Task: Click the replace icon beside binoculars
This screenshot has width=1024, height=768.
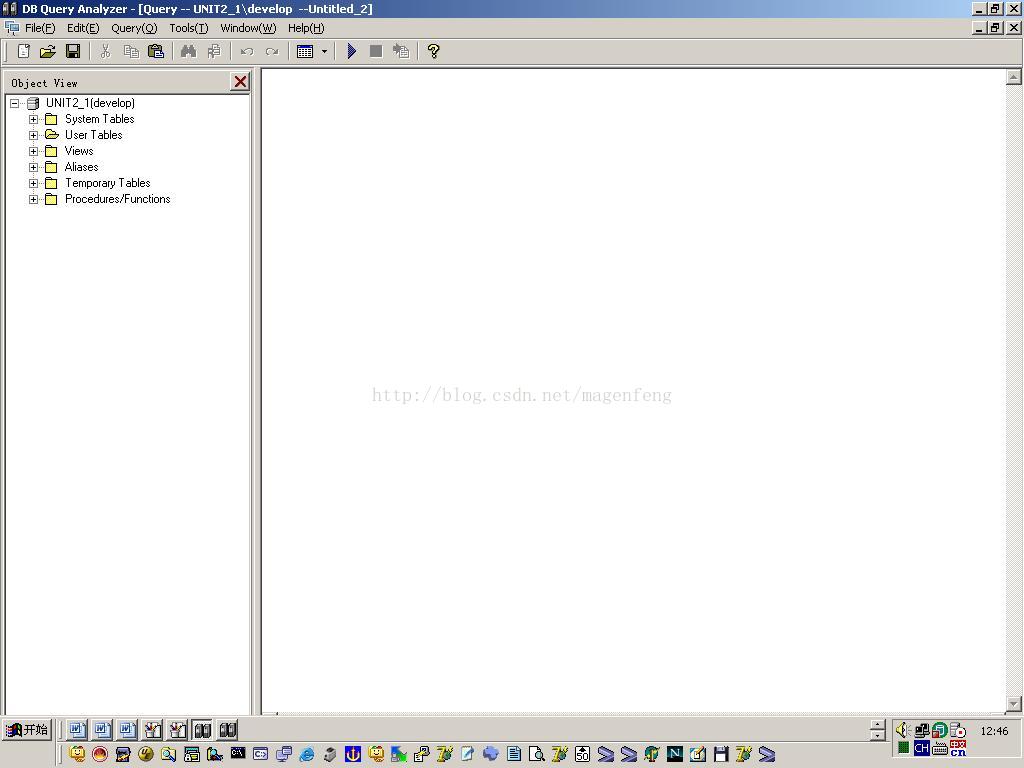Action: tap(214, 51)
